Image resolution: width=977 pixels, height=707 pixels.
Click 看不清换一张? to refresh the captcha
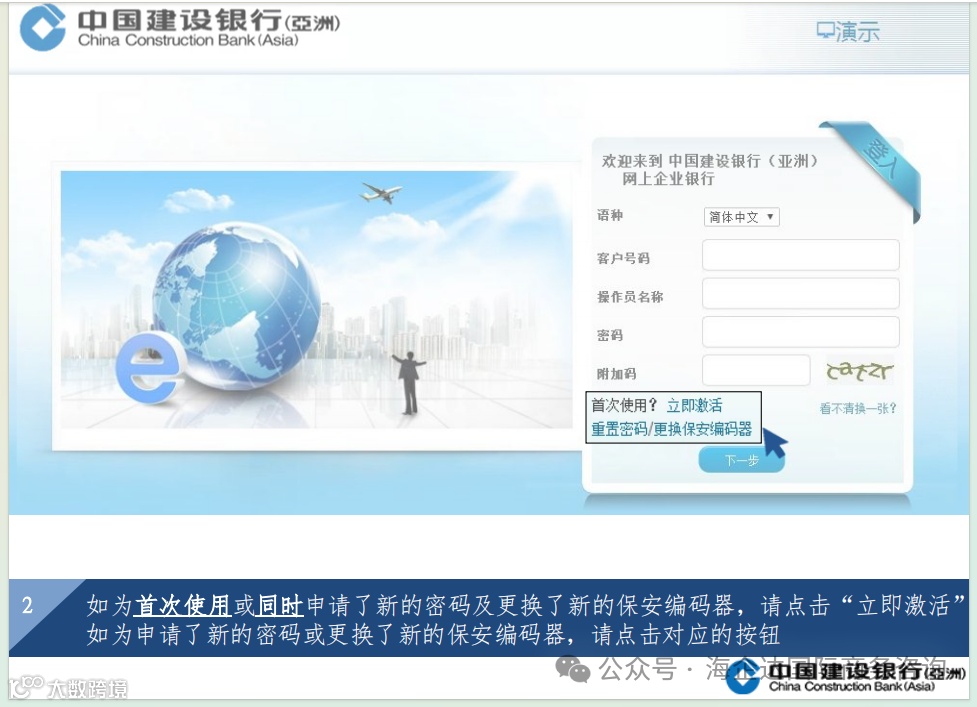[858, 409]
